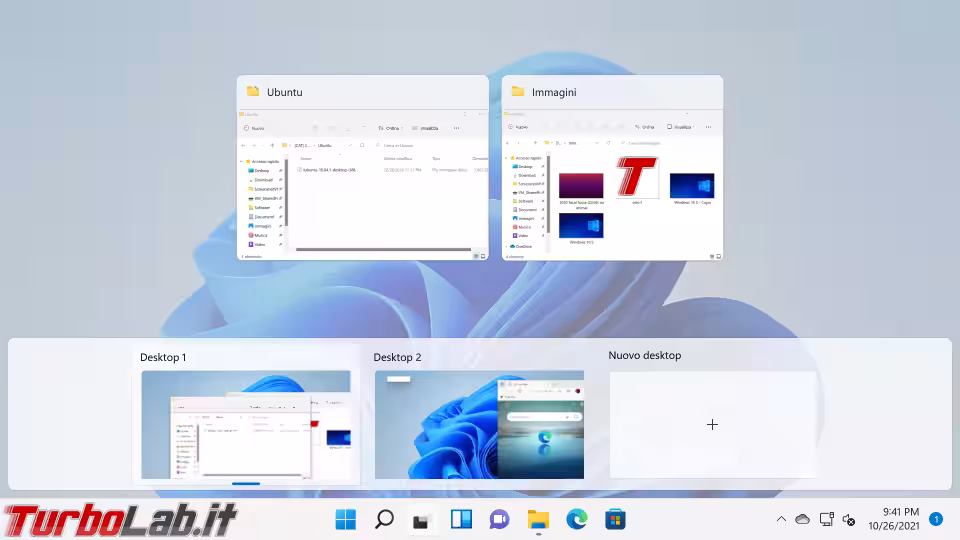The image size is (960, 540).
Task: Open Microsoft Store from taskbar
Action: pyautogui.click(x=615, y=519)
